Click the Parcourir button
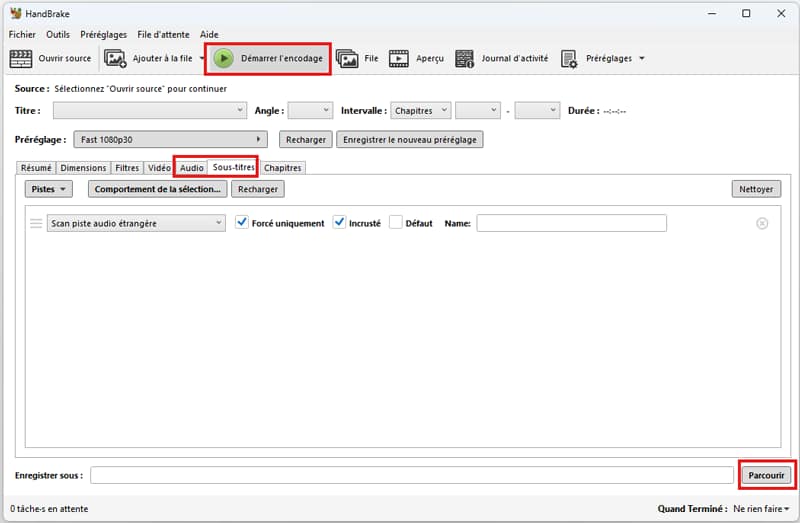This screenshot has height=523, width=800. coord(767,475)
